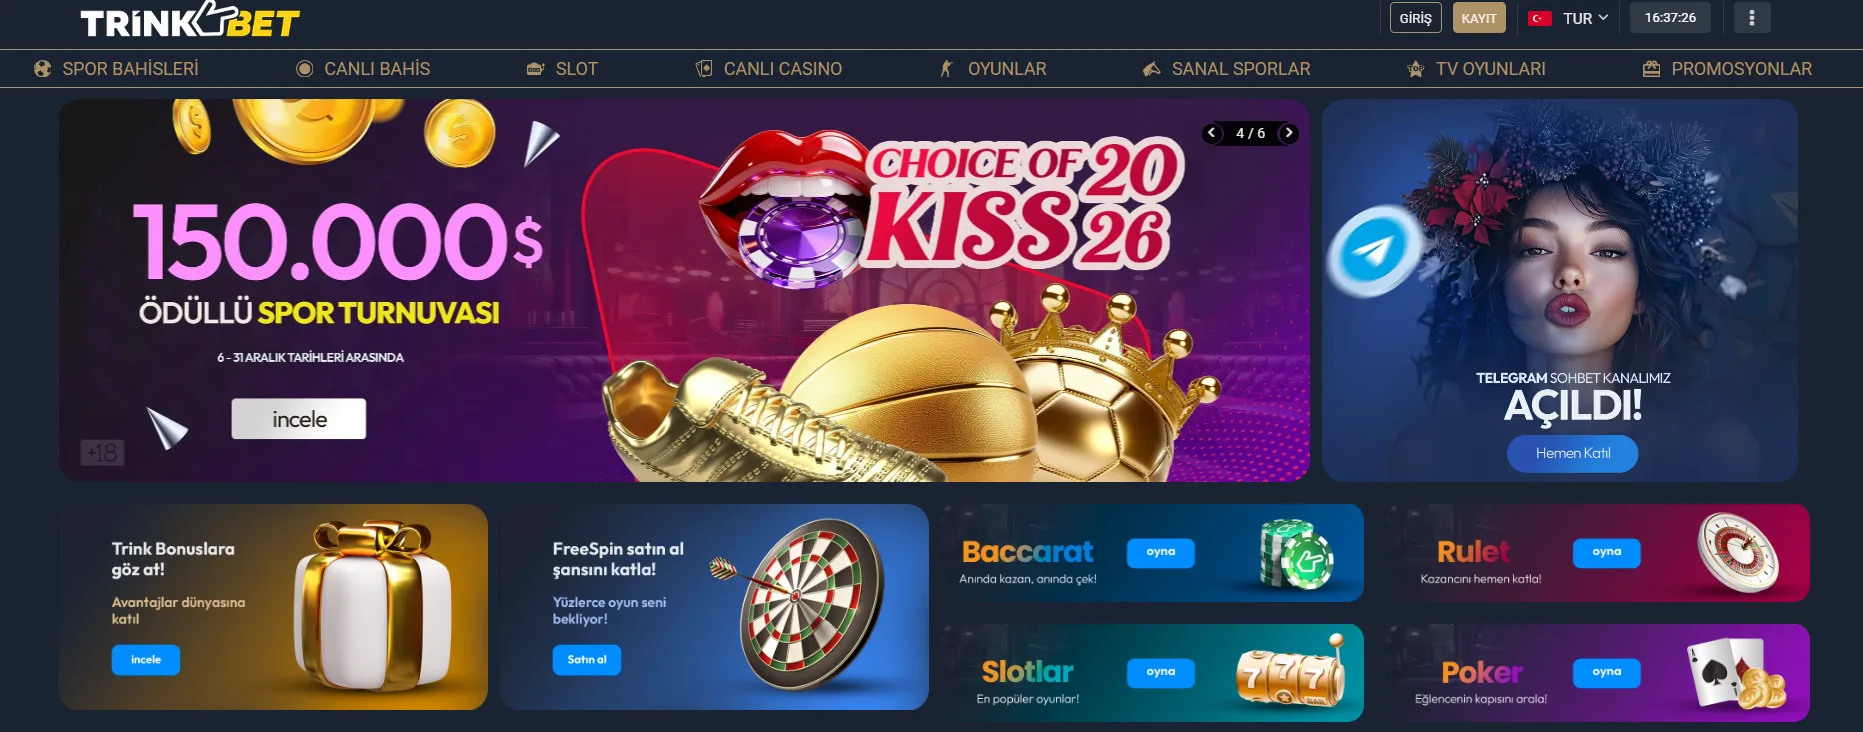Viewport: 1863px width, 732px height.
Task: Click the Telegram paper plane icon
Action: tap(1374, 251)
